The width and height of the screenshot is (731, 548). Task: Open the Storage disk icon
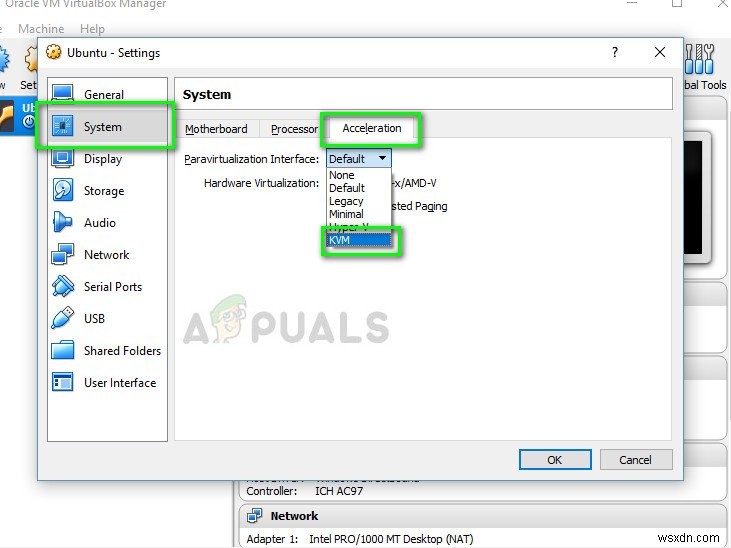pyautogui.click(x=62, y=190)
